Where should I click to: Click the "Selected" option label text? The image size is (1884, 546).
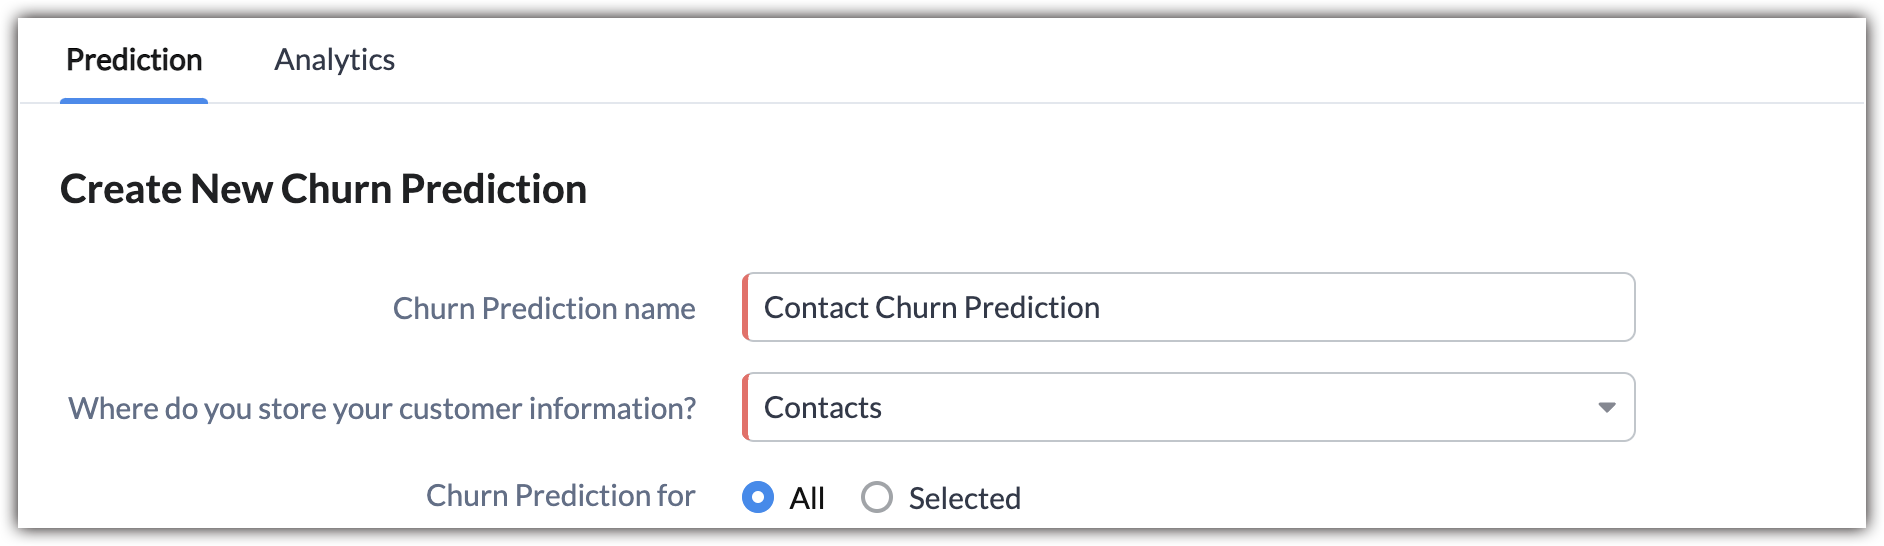[964, 498]
